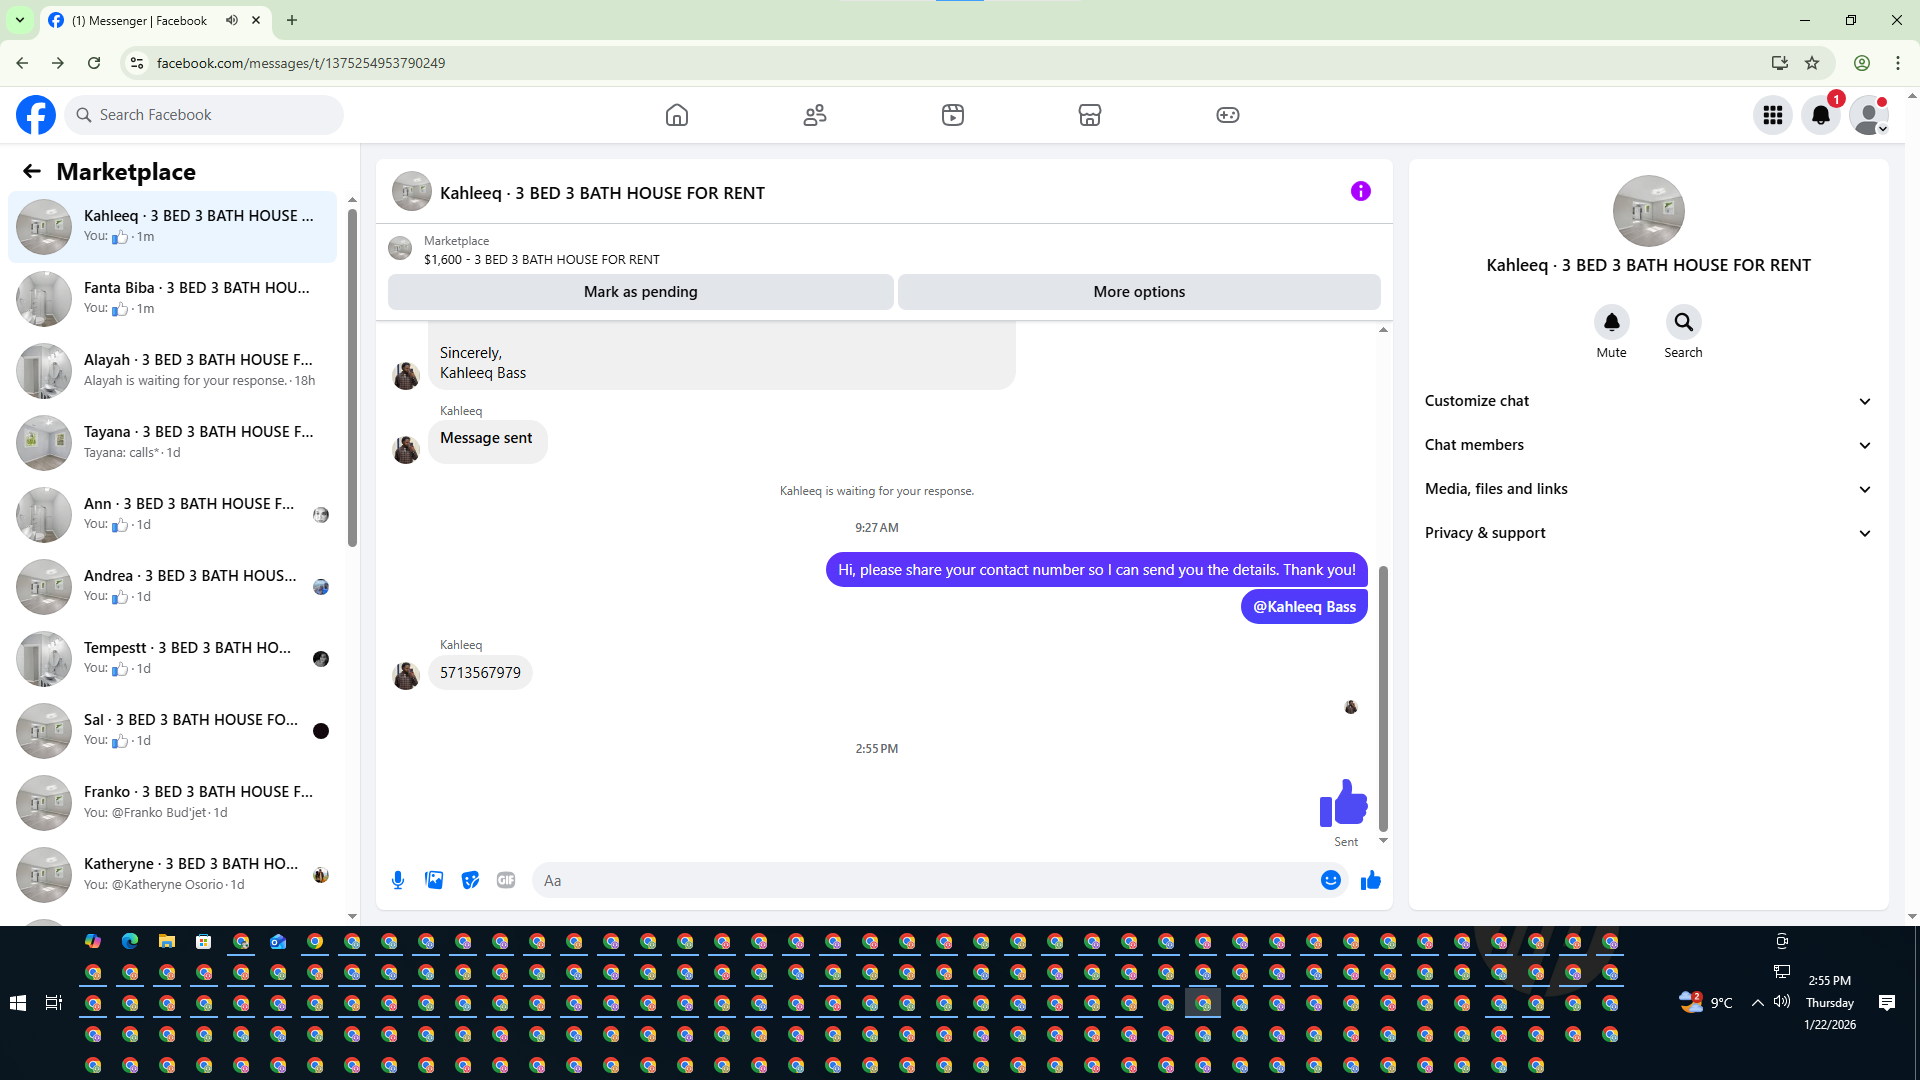The width and height of the screenshot is (1920, 1080).
Task: Click the More options button
Action: coord(1139,292)
